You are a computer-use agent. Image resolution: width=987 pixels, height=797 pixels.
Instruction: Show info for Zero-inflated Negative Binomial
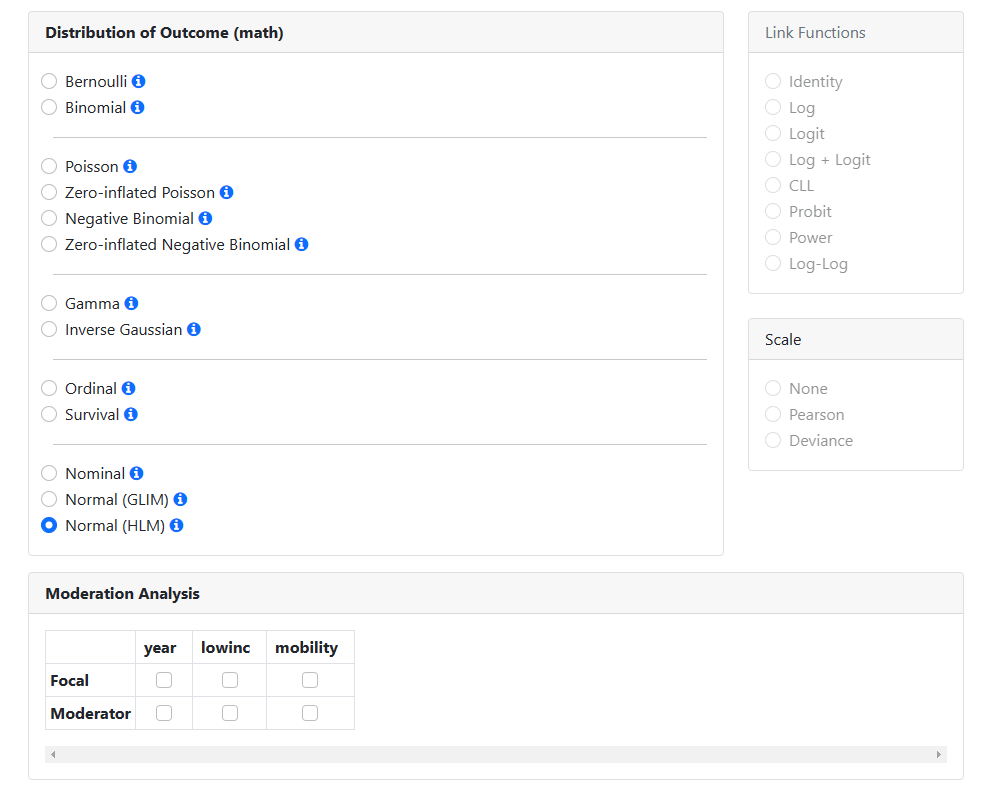click(x=302, y=244)
